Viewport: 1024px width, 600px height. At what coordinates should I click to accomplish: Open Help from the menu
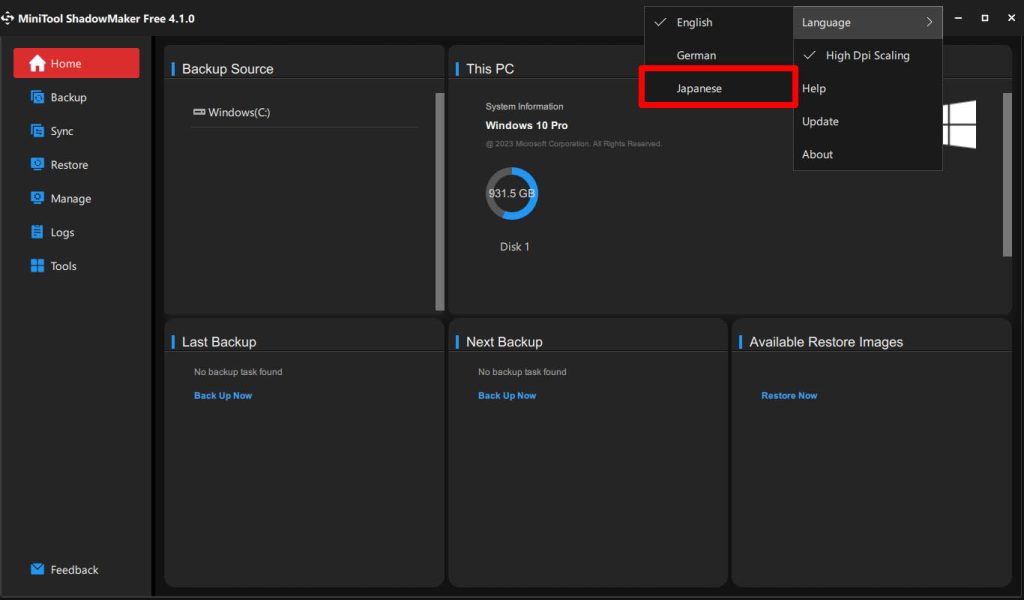coord(867,88)
